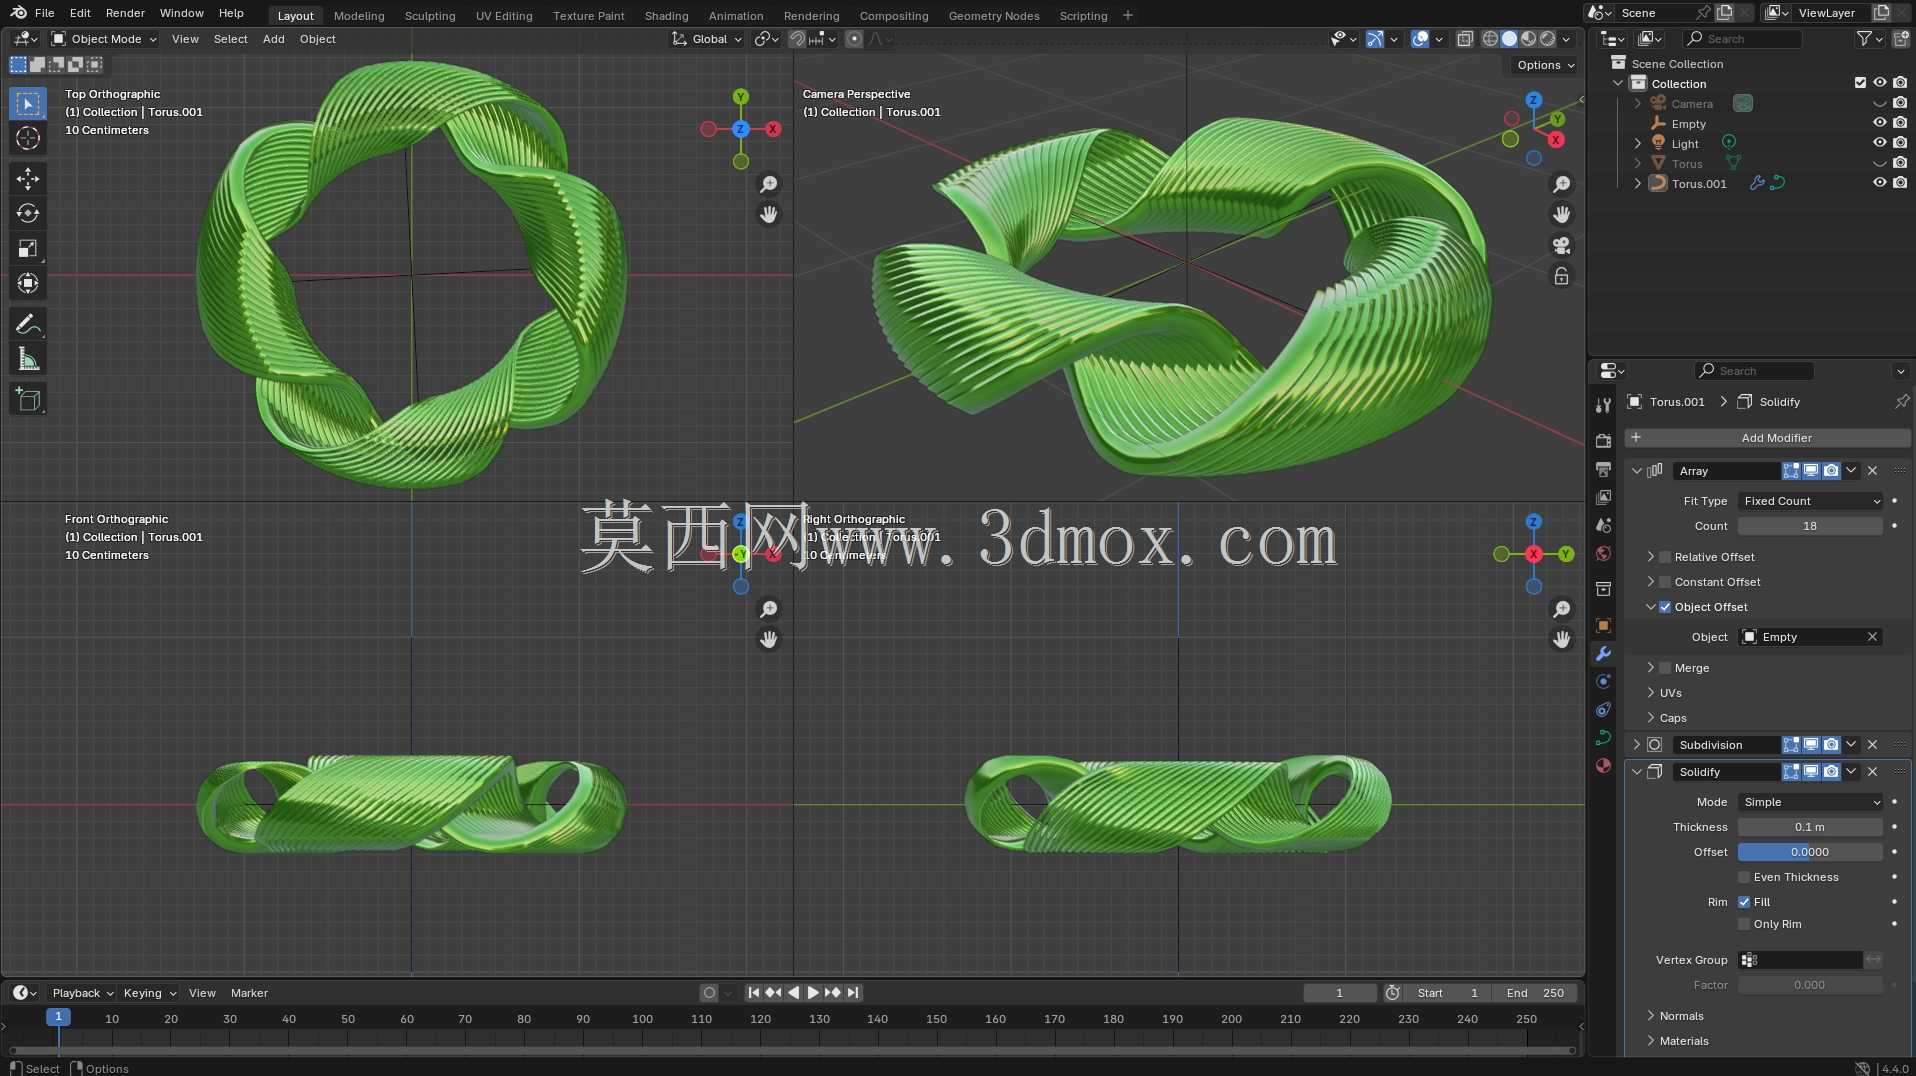Activate the Transform tool

coord(28,284)
